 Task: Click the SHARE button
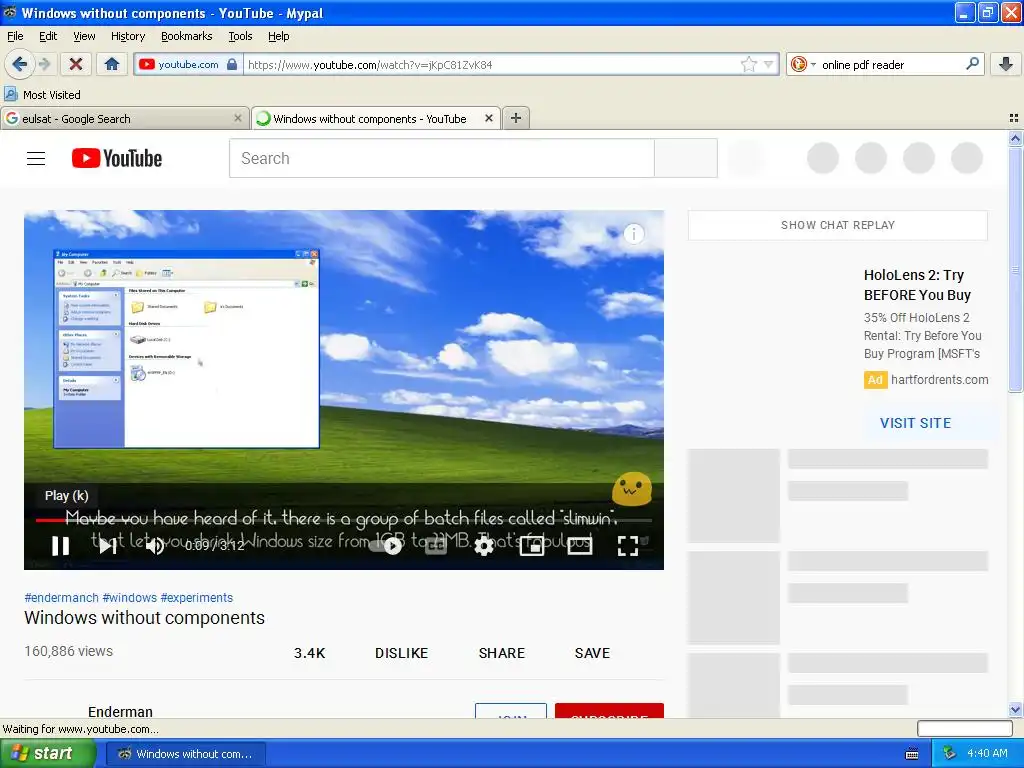[x=502, y=653]
